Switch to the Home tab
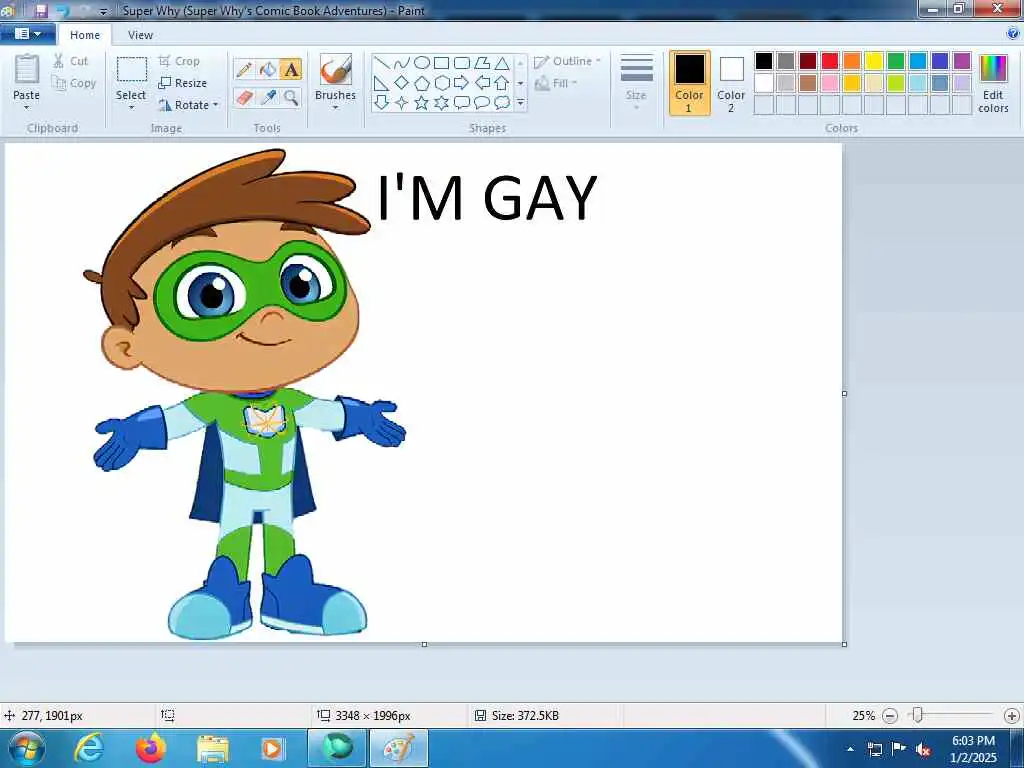Screen dimensions: 1024x768 pos(85,35)
